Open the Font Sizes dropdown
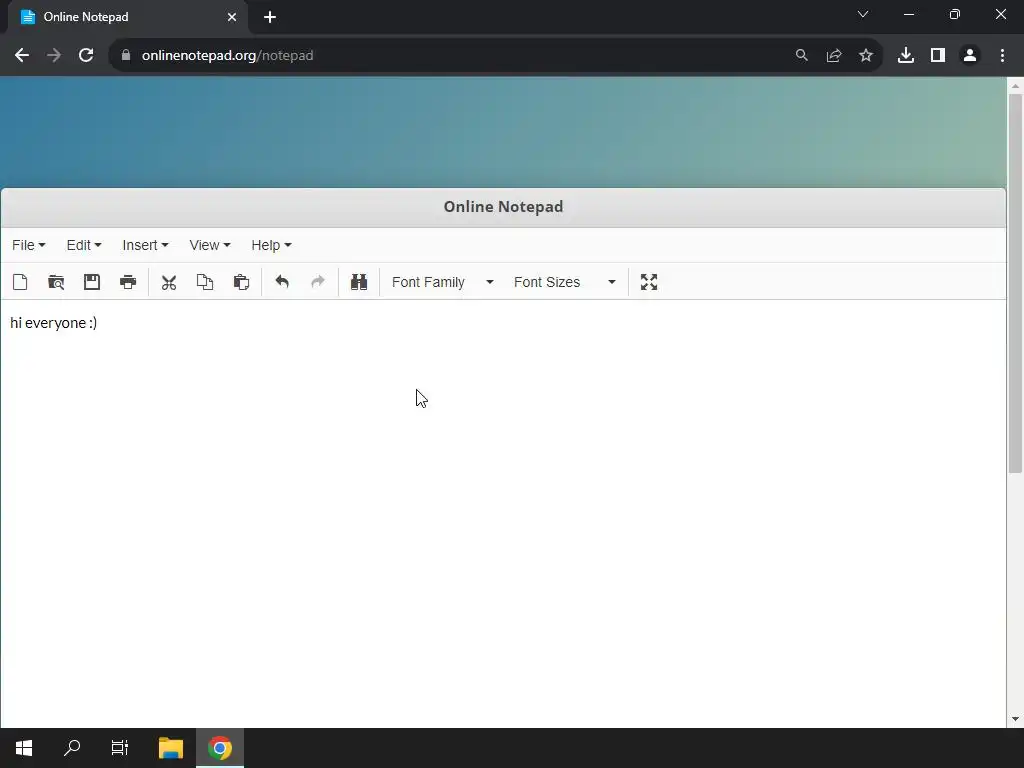Screen dimensions: 1024x768 pyautogui.click(x=564, y=282)
